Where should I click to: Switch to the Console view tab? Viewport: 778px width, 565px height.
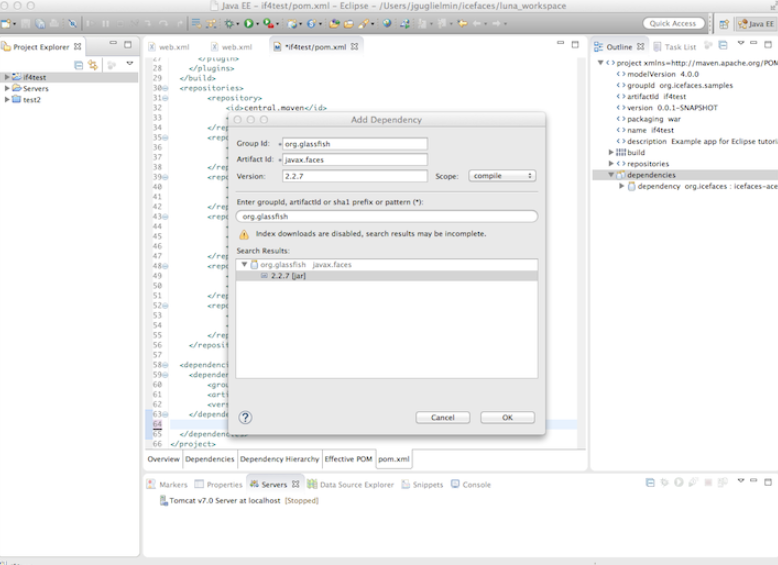coord(475,484)
